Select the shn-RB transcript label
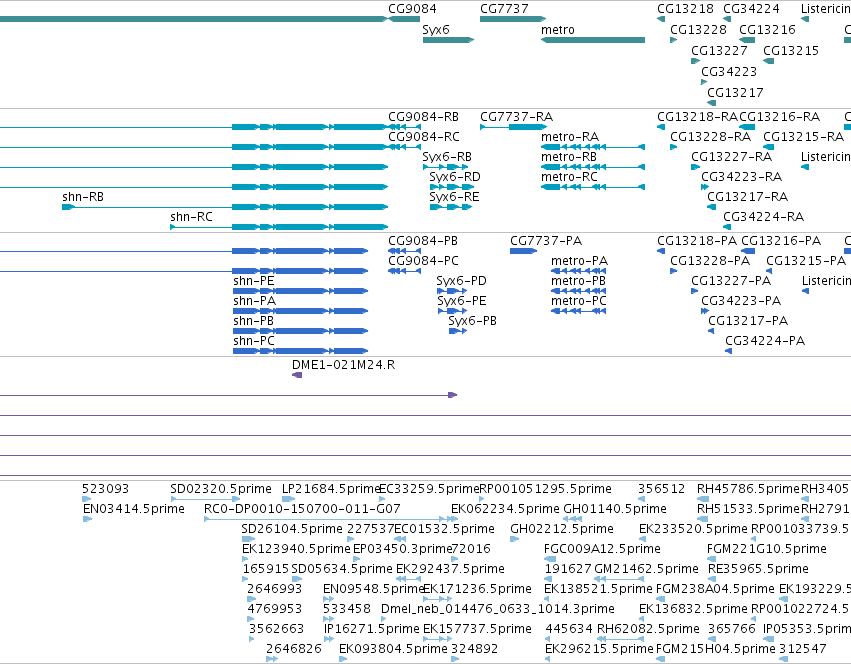 tap(82, 197)
